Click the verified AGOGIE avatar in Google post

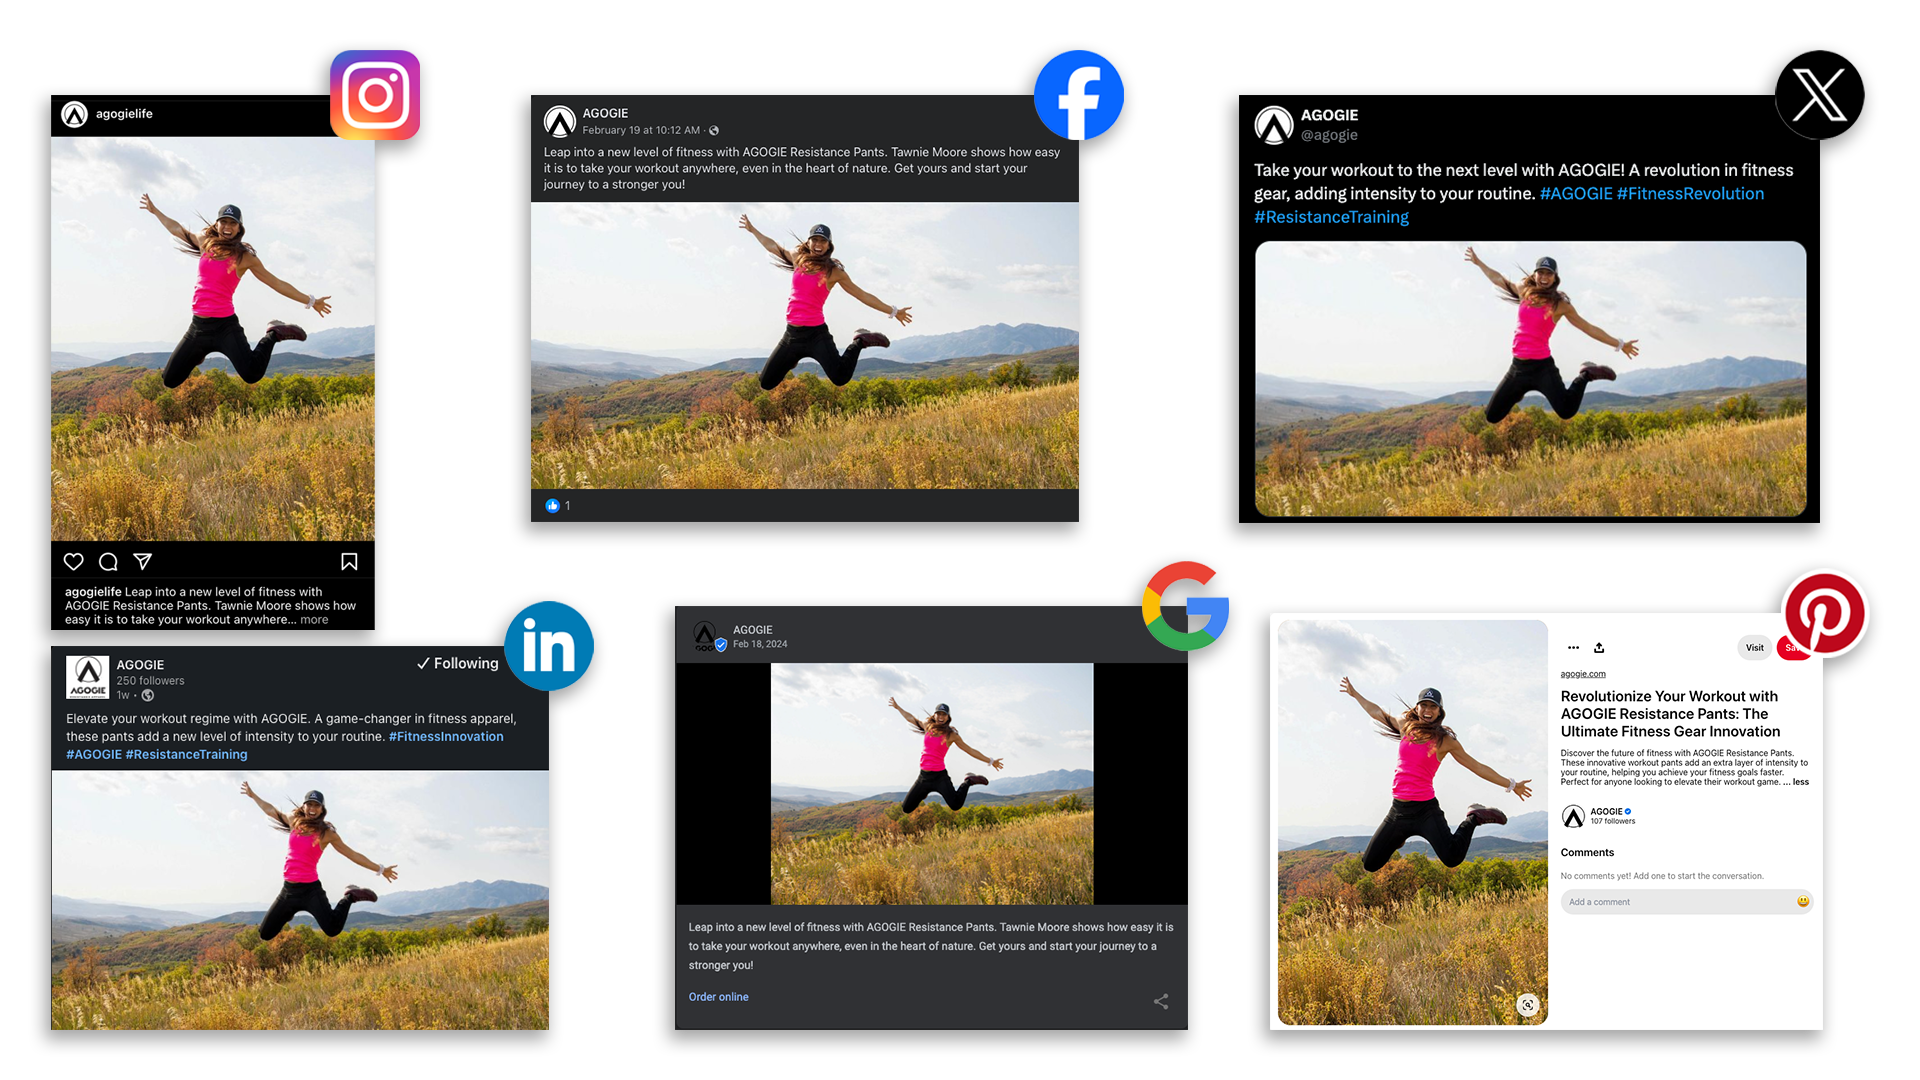707,636
